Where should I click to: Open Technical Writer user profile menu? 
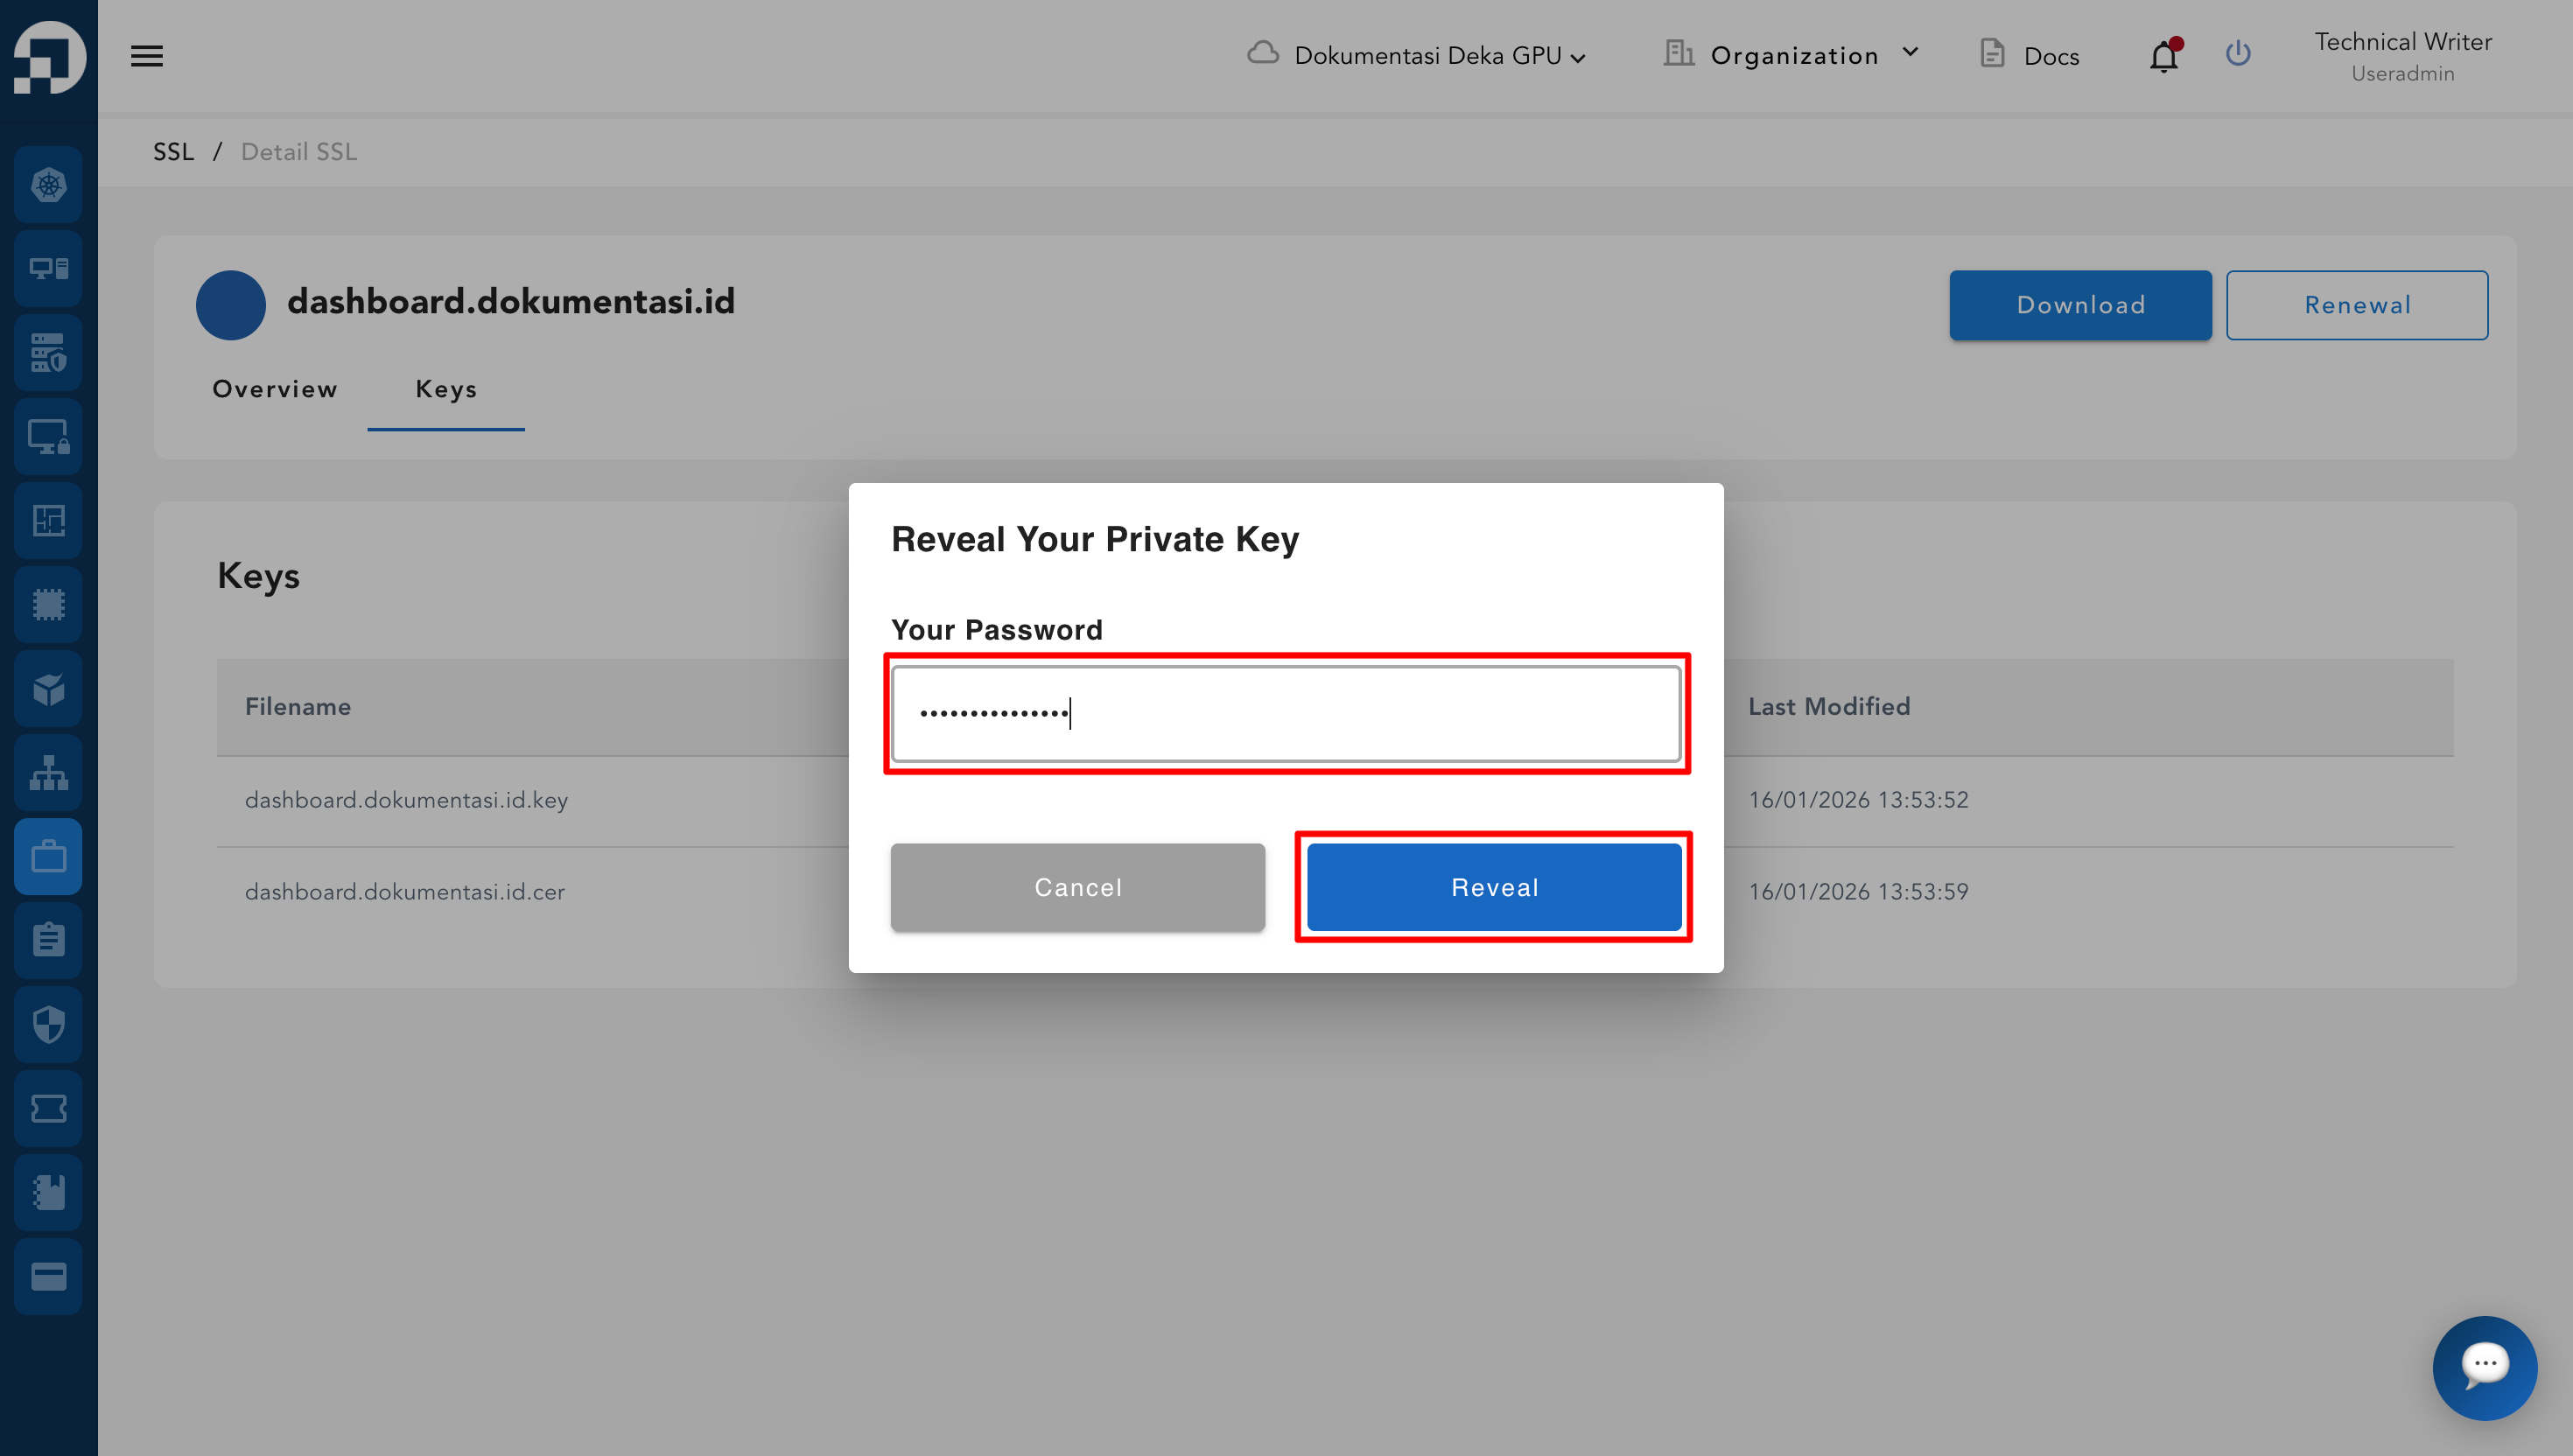pyautogui.click(x=2402, y=56)
